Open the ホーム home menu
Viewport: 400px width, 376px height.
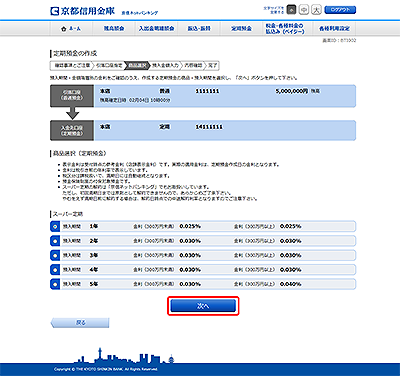coord(71,29)
